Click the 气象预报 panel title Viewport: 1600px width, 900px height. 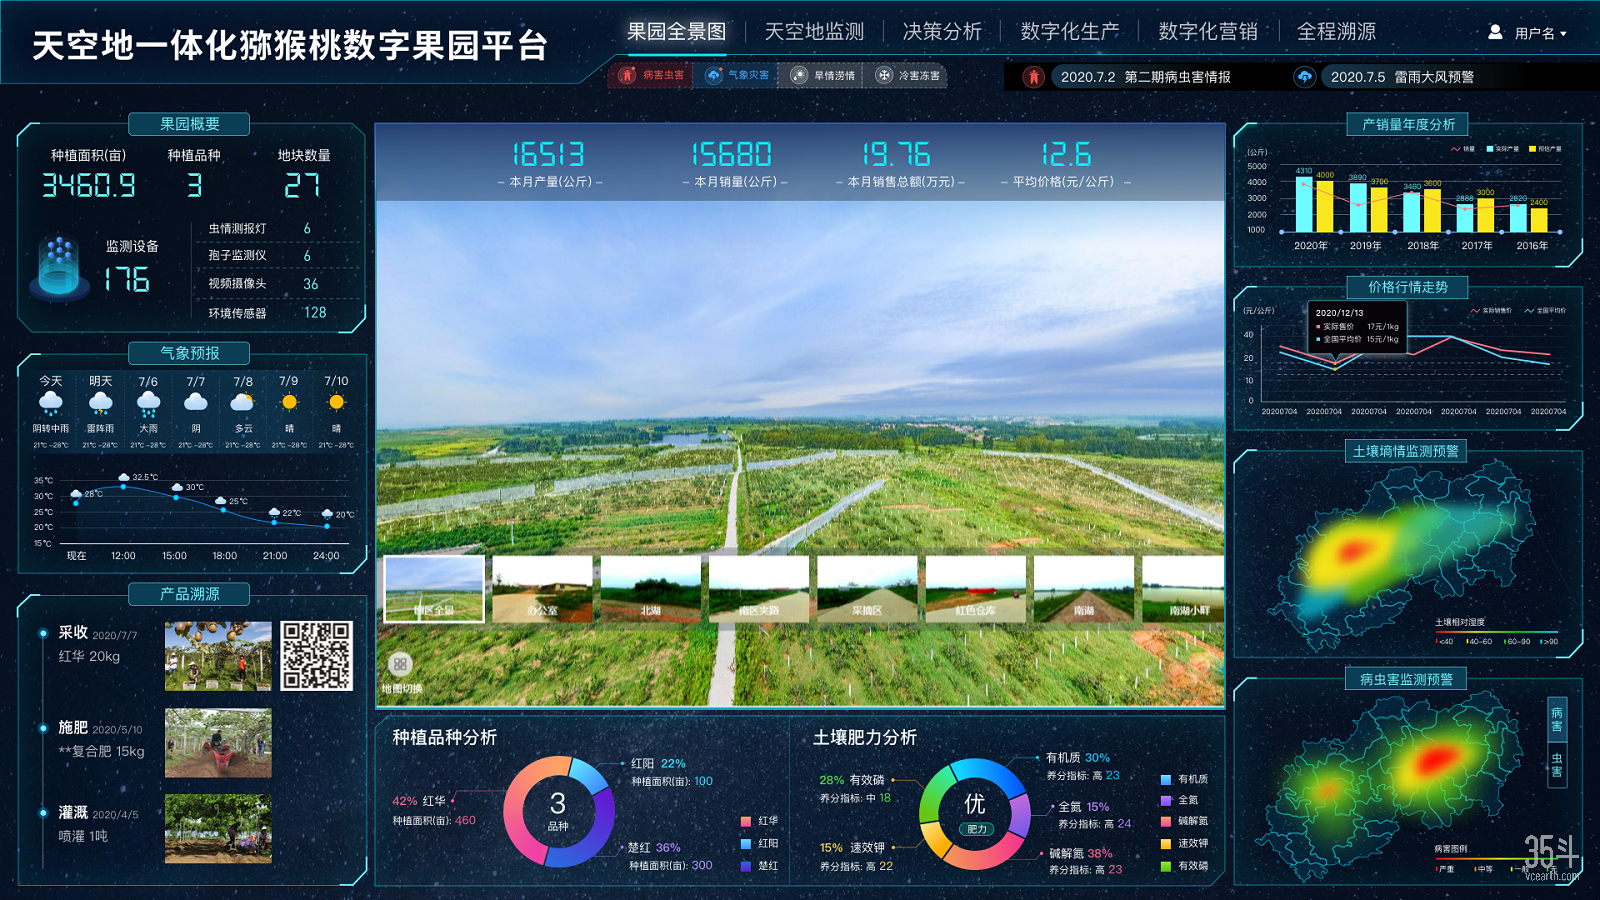tap(190, 353)
